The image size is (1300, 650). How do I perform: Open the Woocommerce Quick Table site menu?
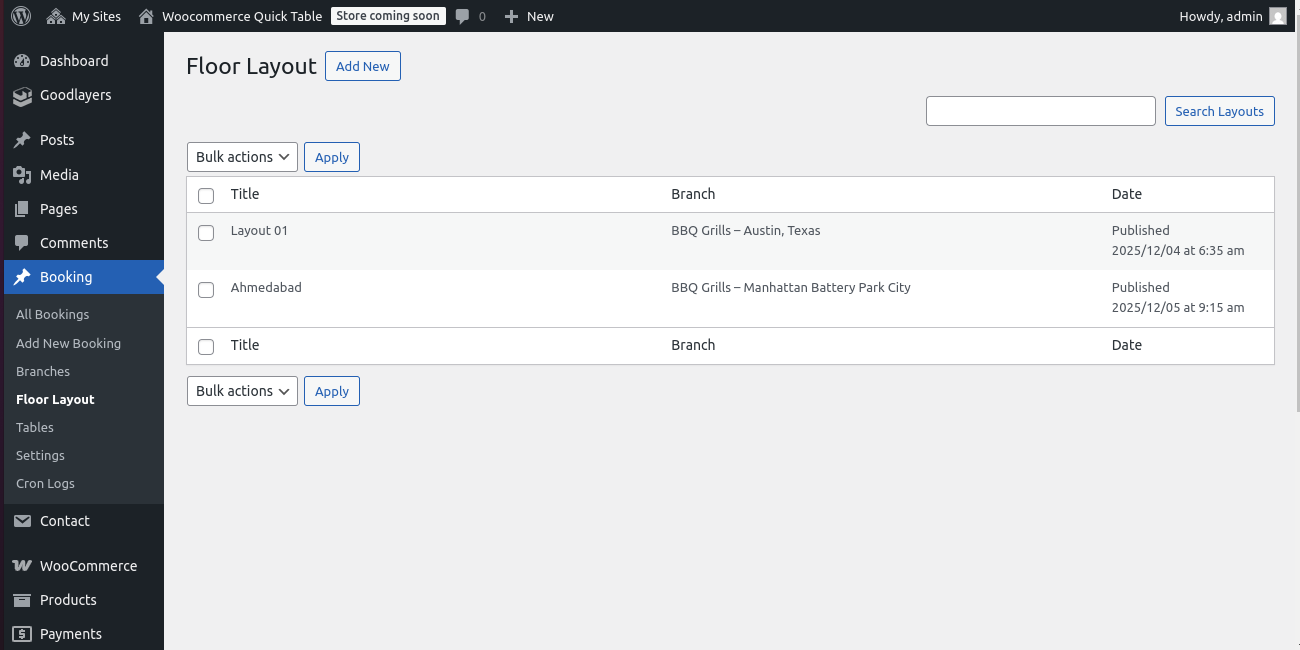point(230,16)
